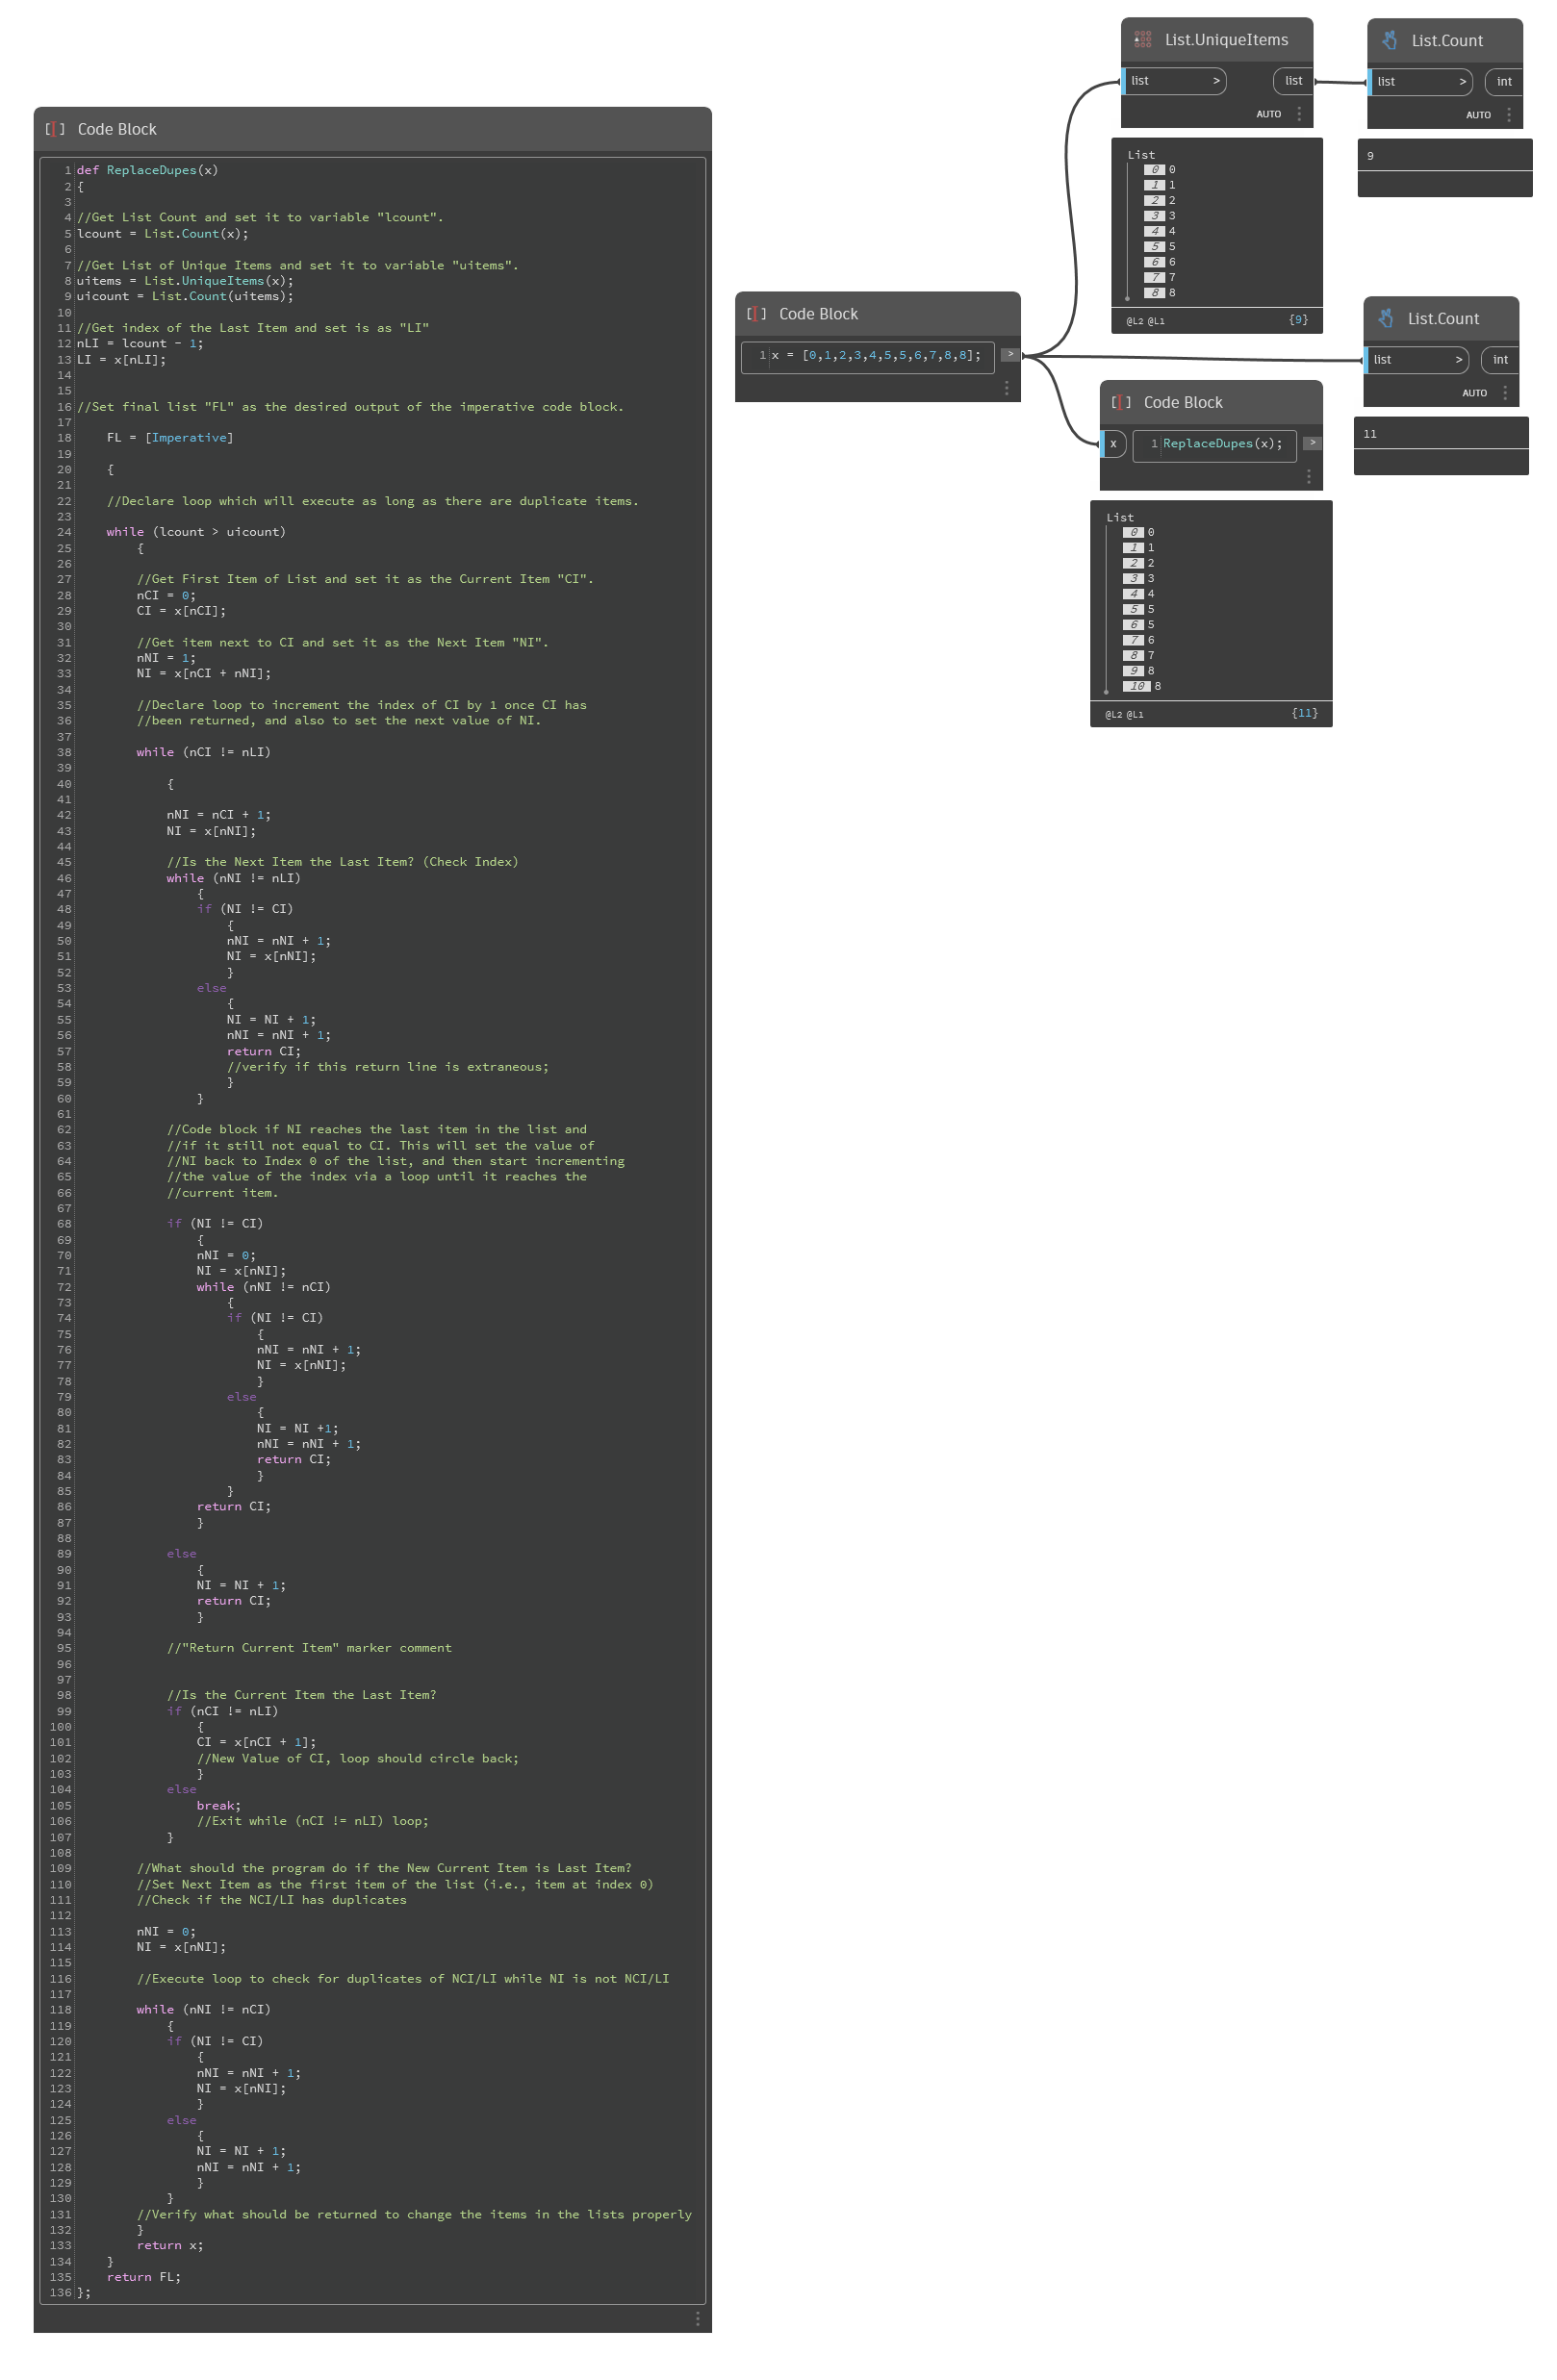Click the line "def ReplaceDupes(x)"
Screen dimensions: 1557x2380
(x=147, y=170)
